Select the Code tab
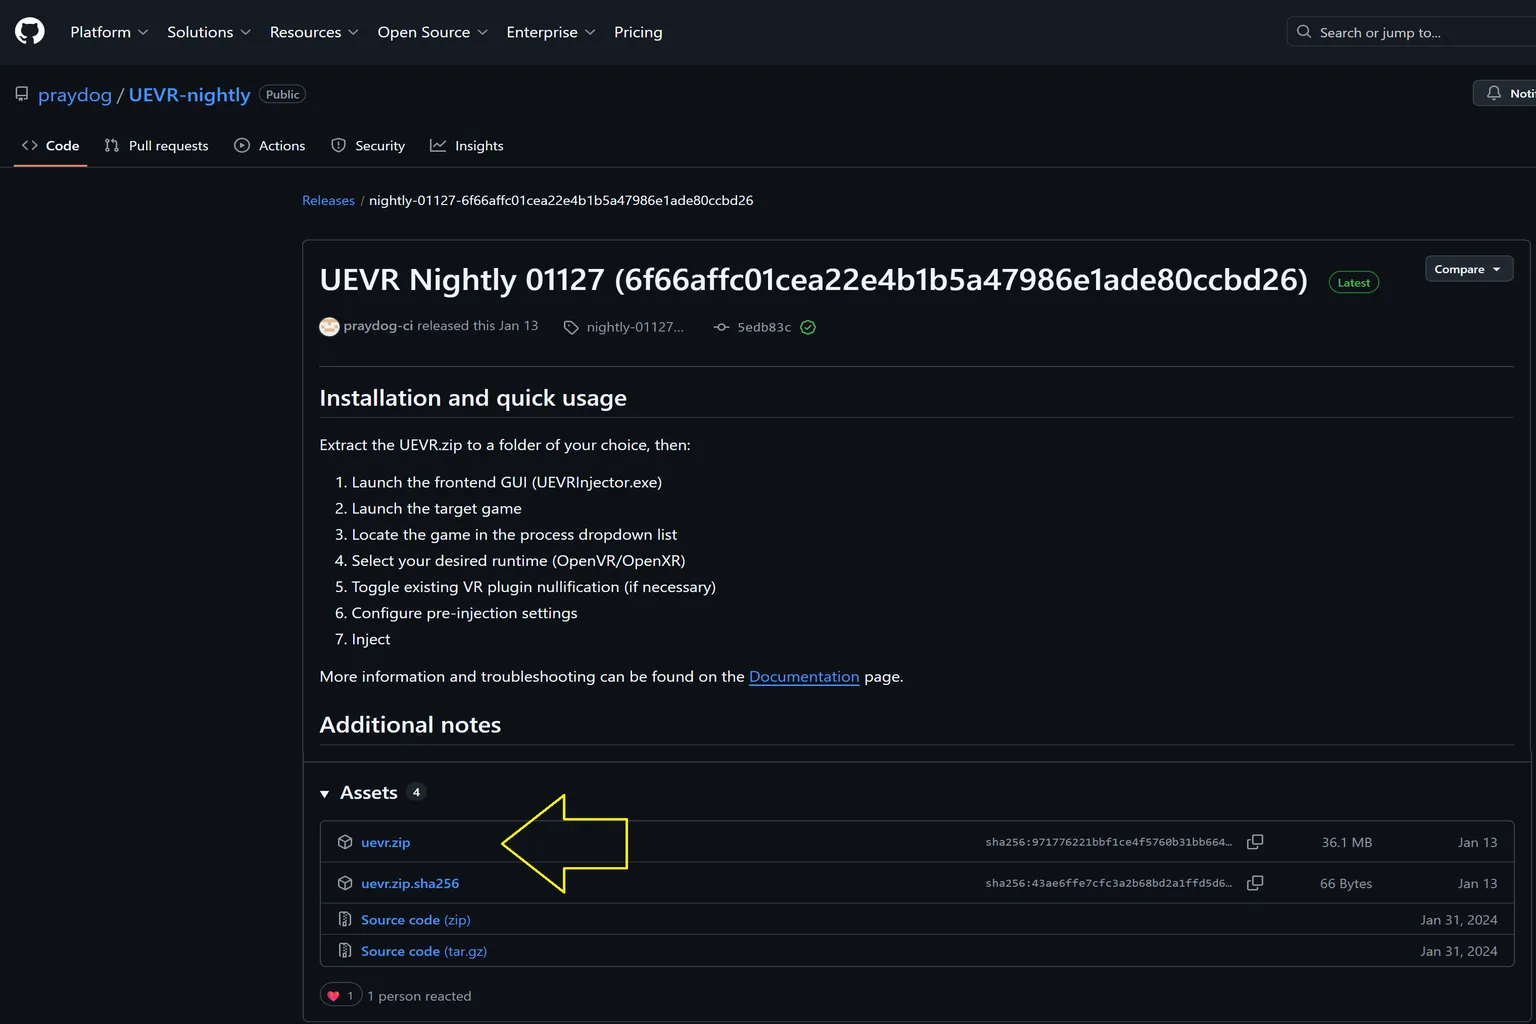This screenshot has height=1024, width=1536. (x=50, y=146)
